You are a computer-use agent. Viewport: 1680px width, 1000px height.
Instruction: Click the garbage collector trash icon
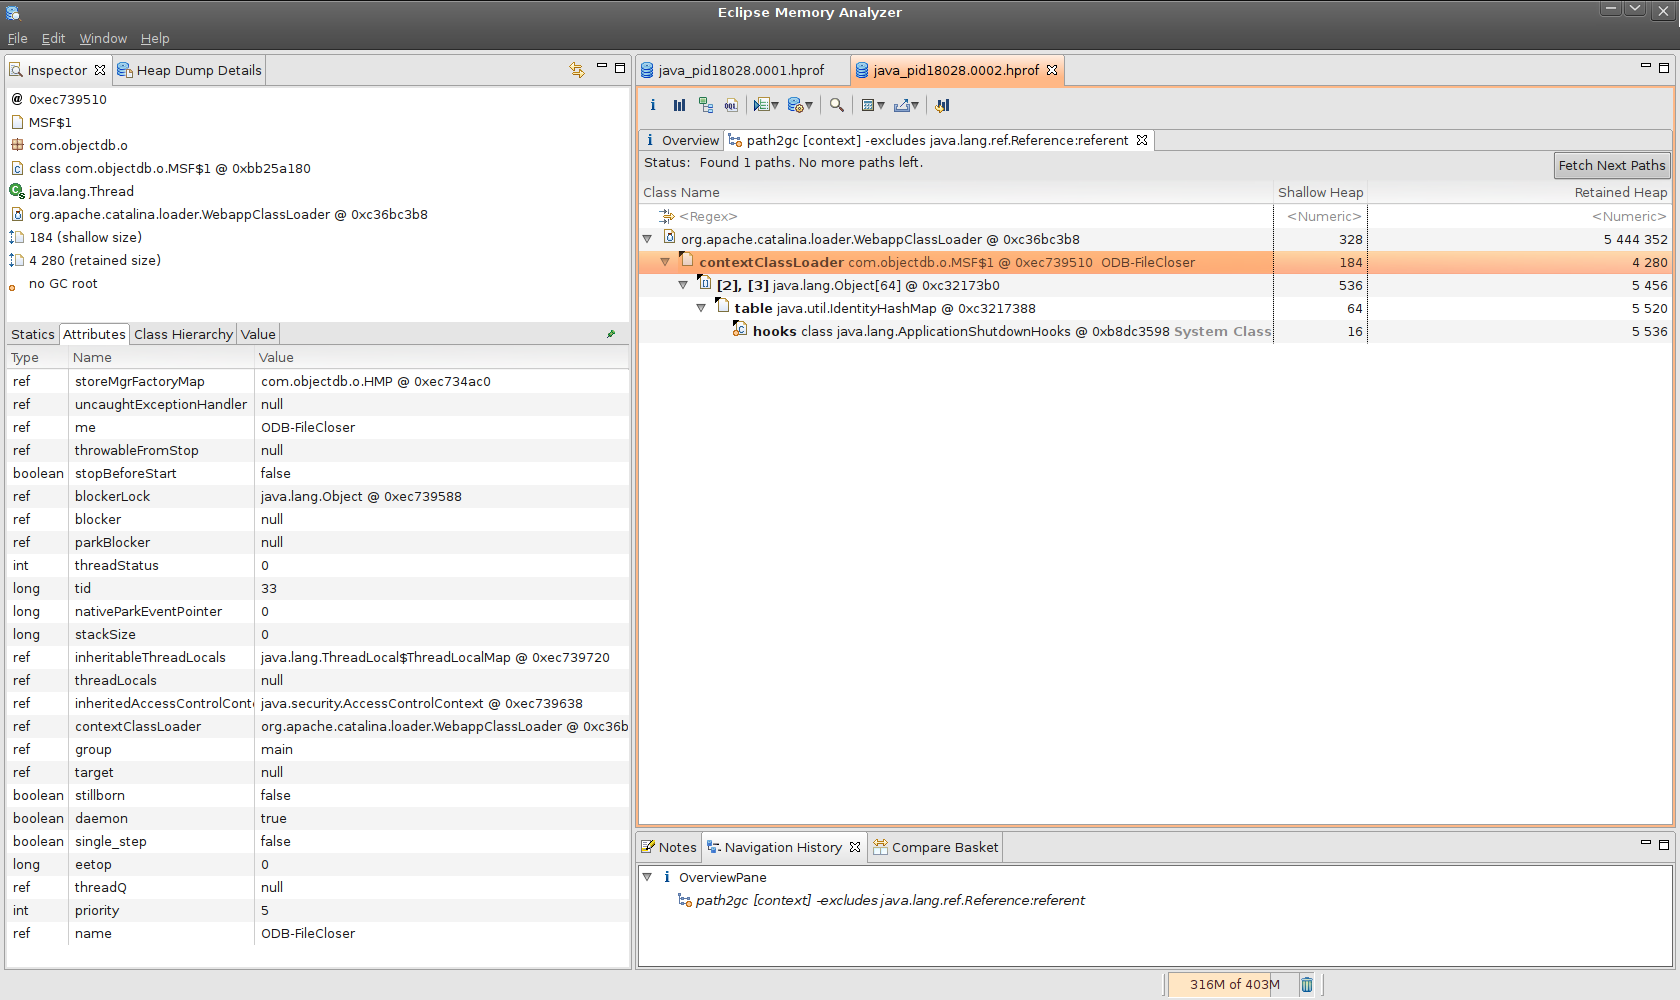click(x=1306, y=985)
